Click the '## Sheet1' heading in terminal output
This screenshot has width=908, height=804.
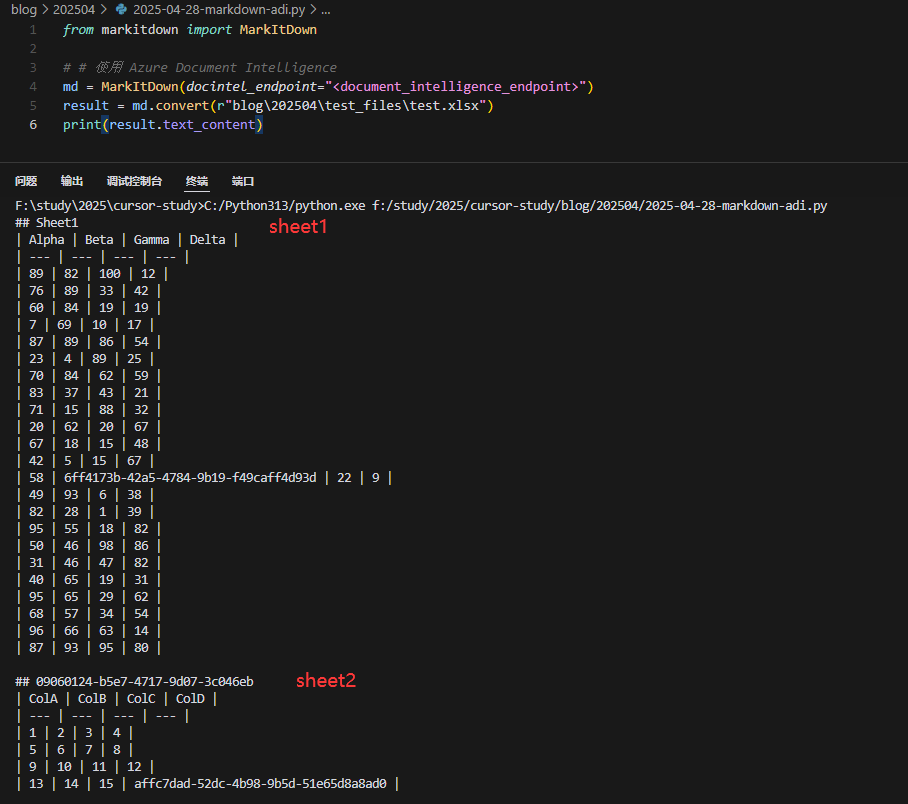pos(47,222)
